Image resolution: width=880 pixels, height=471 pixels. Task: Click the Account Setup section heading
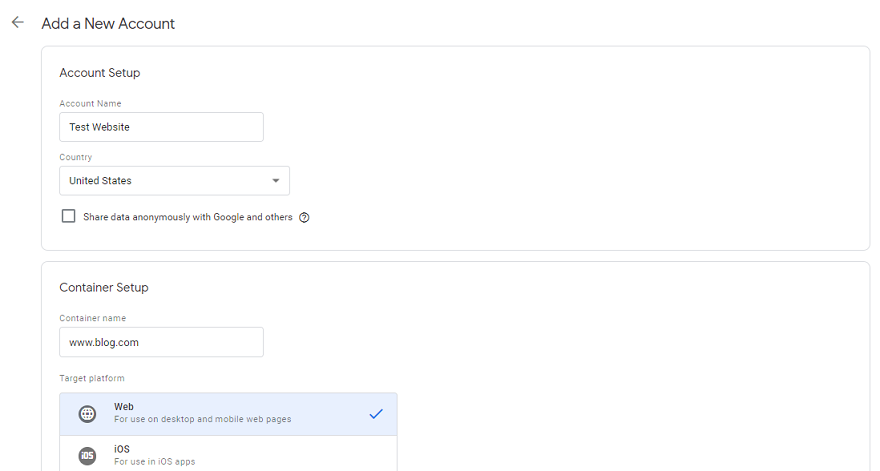coord(100,73)
